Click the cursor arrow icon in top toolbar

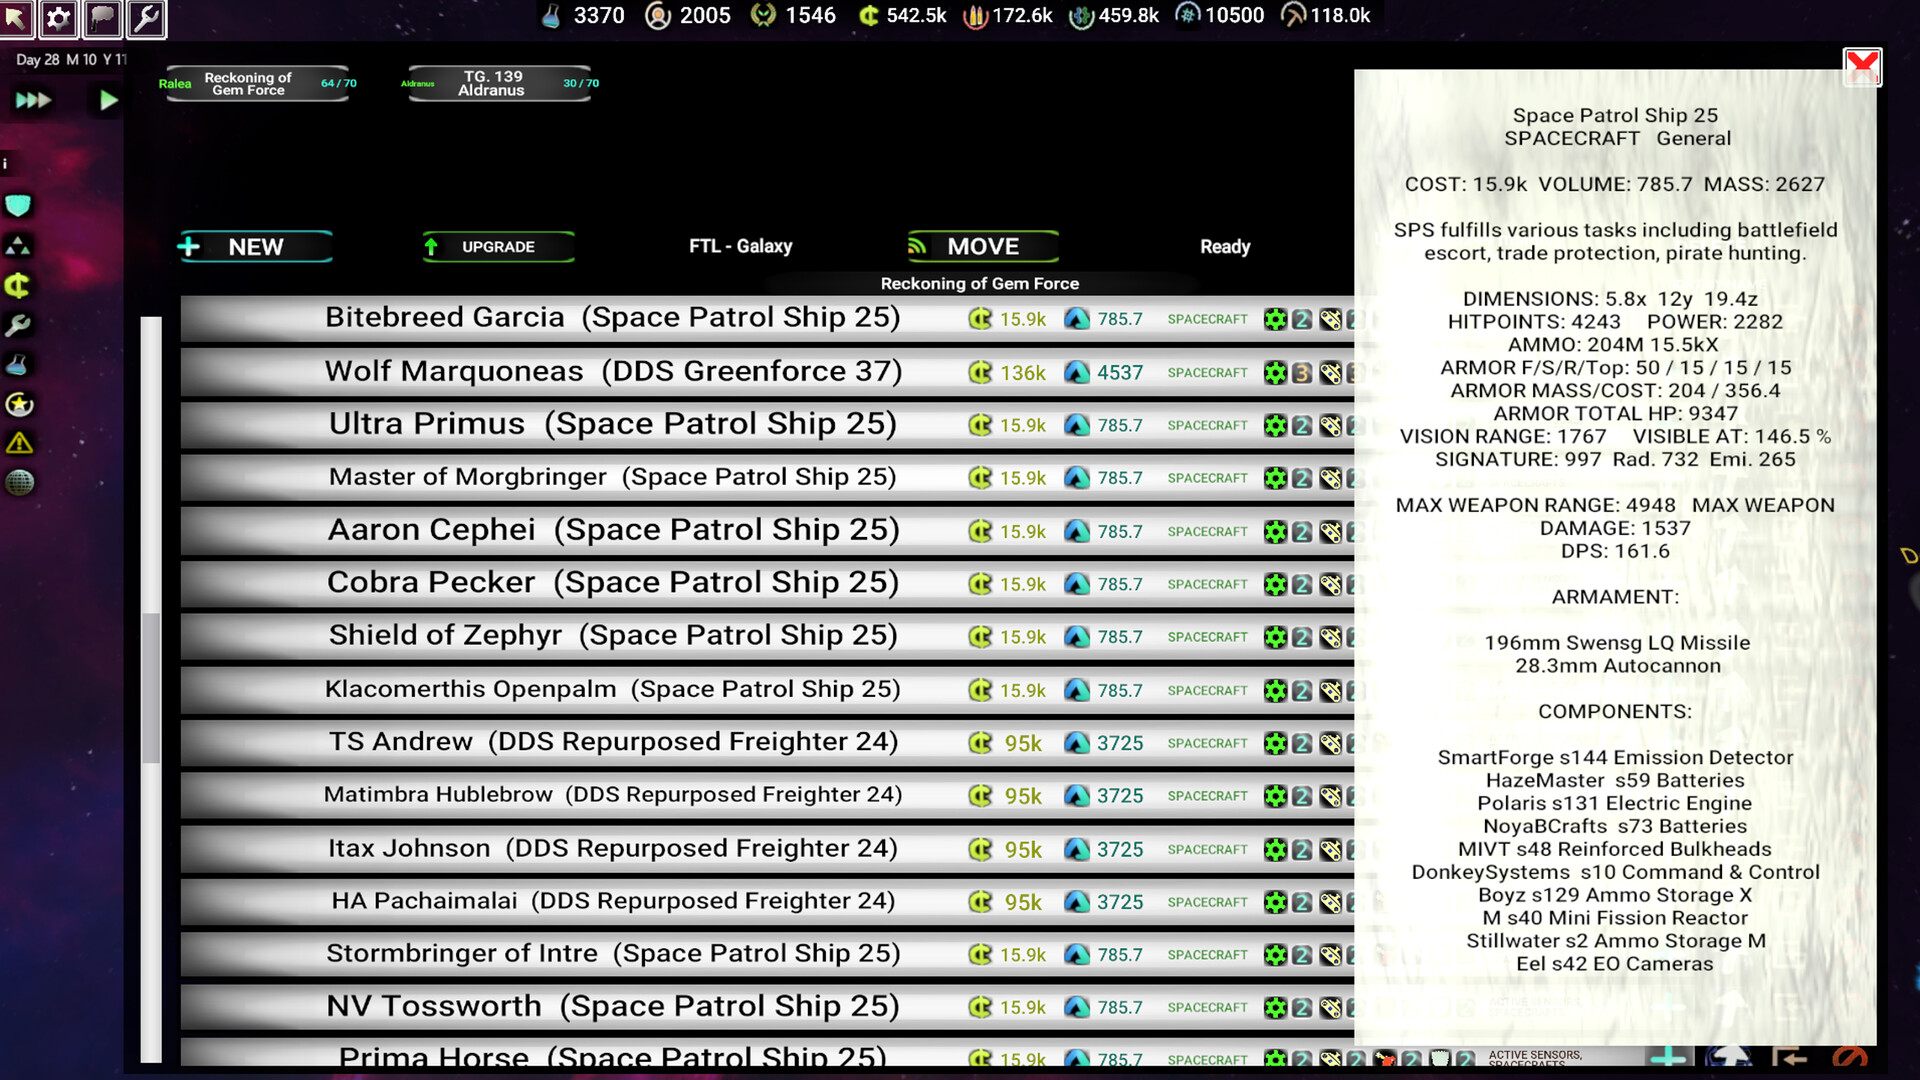pyautogui.click(x=17, y=17)
